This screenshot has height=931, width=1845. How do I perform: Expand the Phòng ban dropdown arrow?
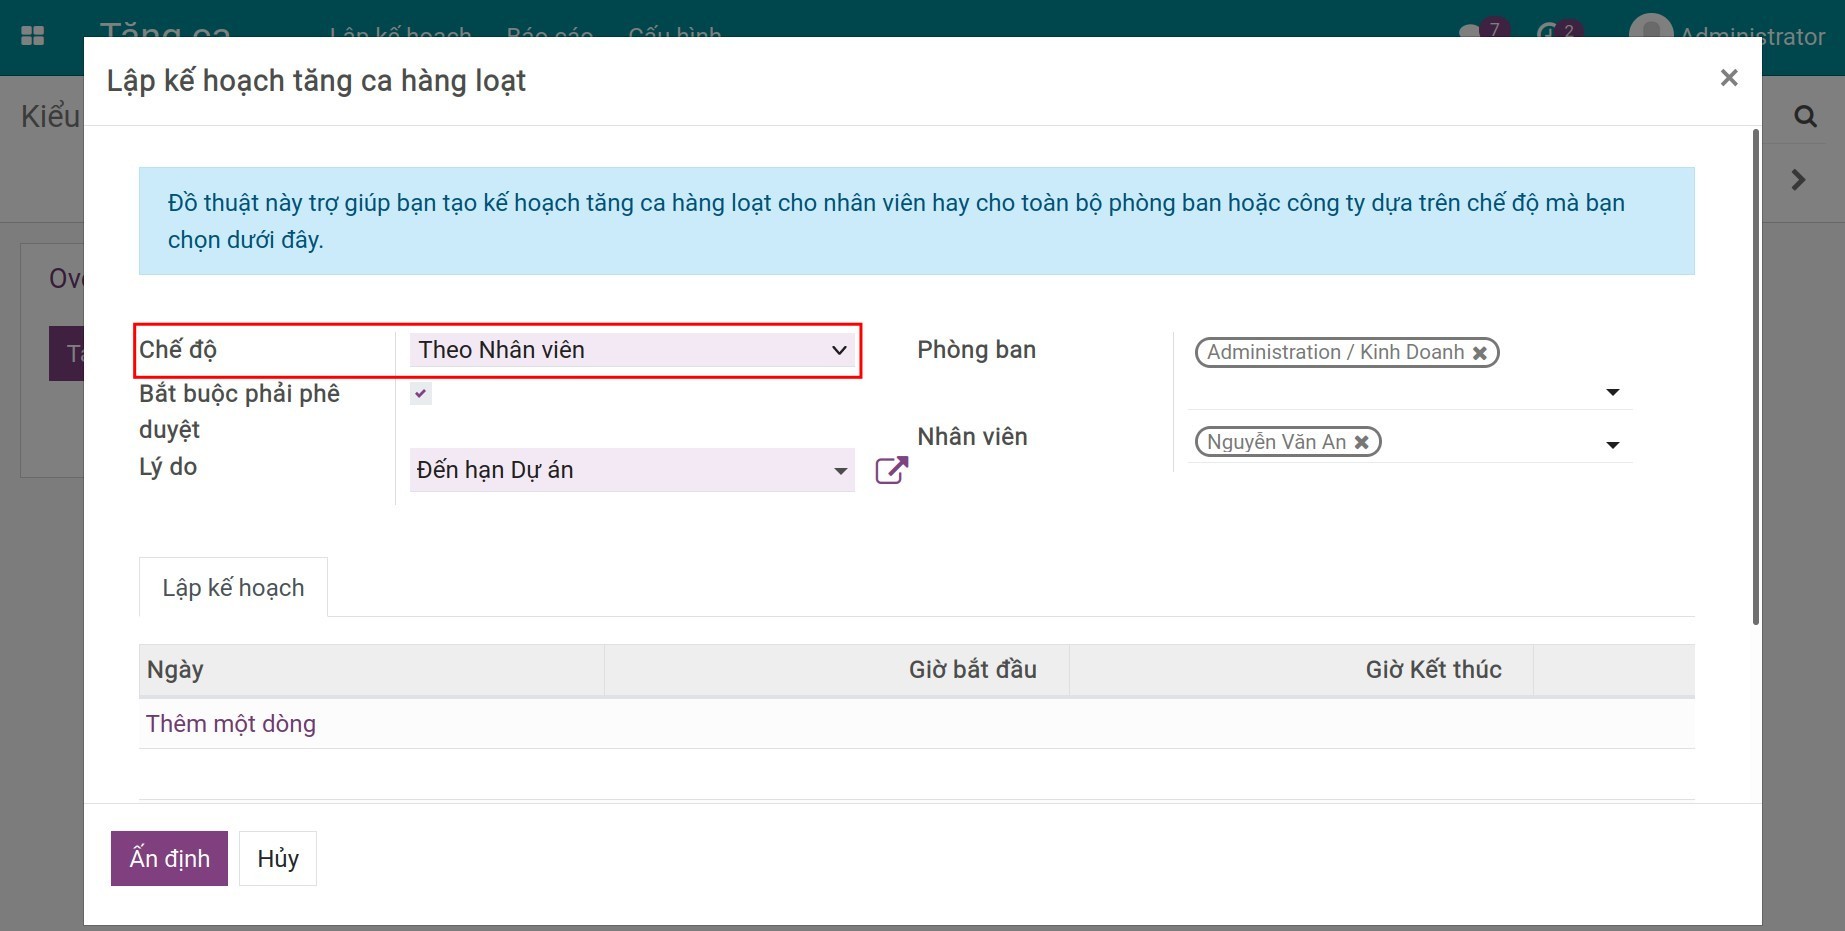(x=1612, y=392)
